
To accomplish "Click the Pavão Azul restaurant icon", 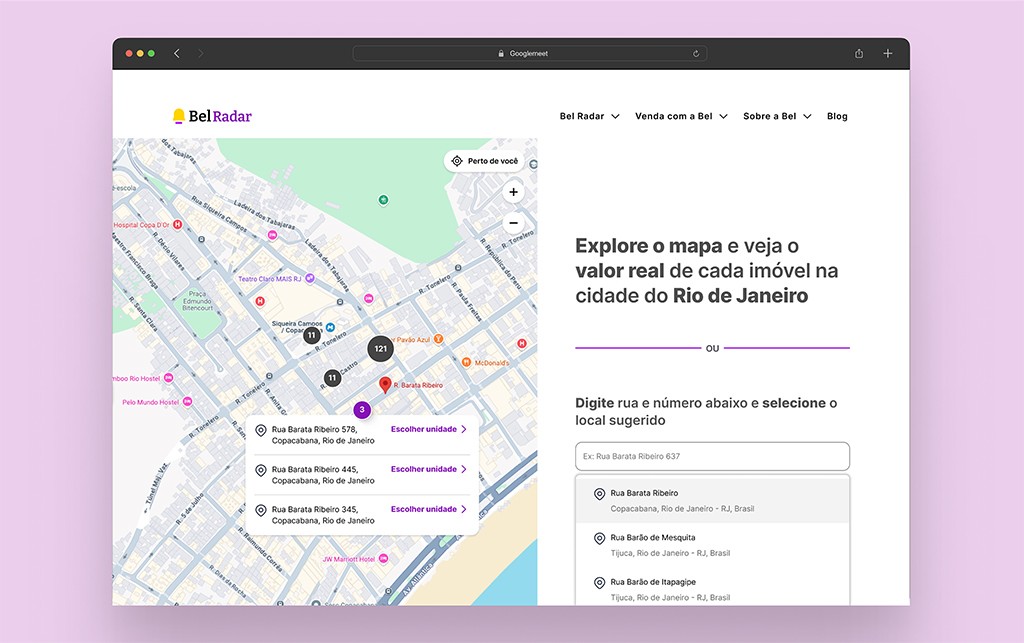I will pyautogui.click(x=438, y=339).
